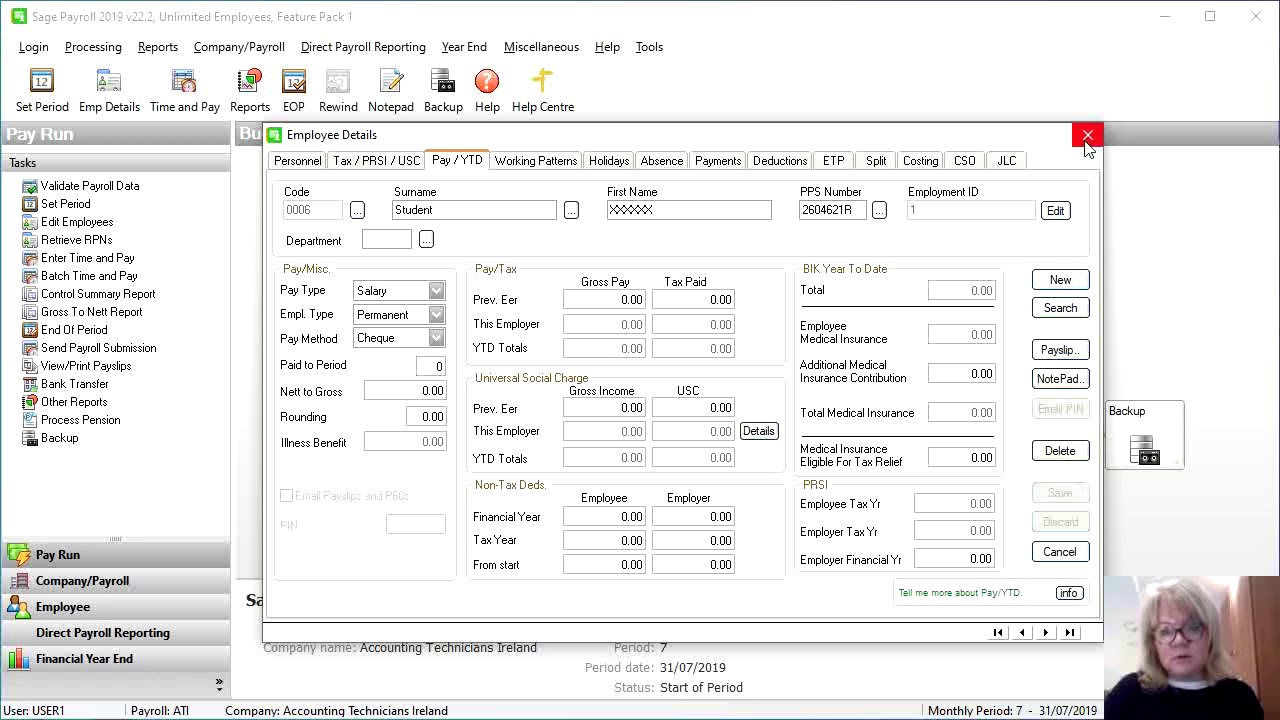
Task: Open the Time and Pay toolbar icon
Action: [x=185, y=91]
